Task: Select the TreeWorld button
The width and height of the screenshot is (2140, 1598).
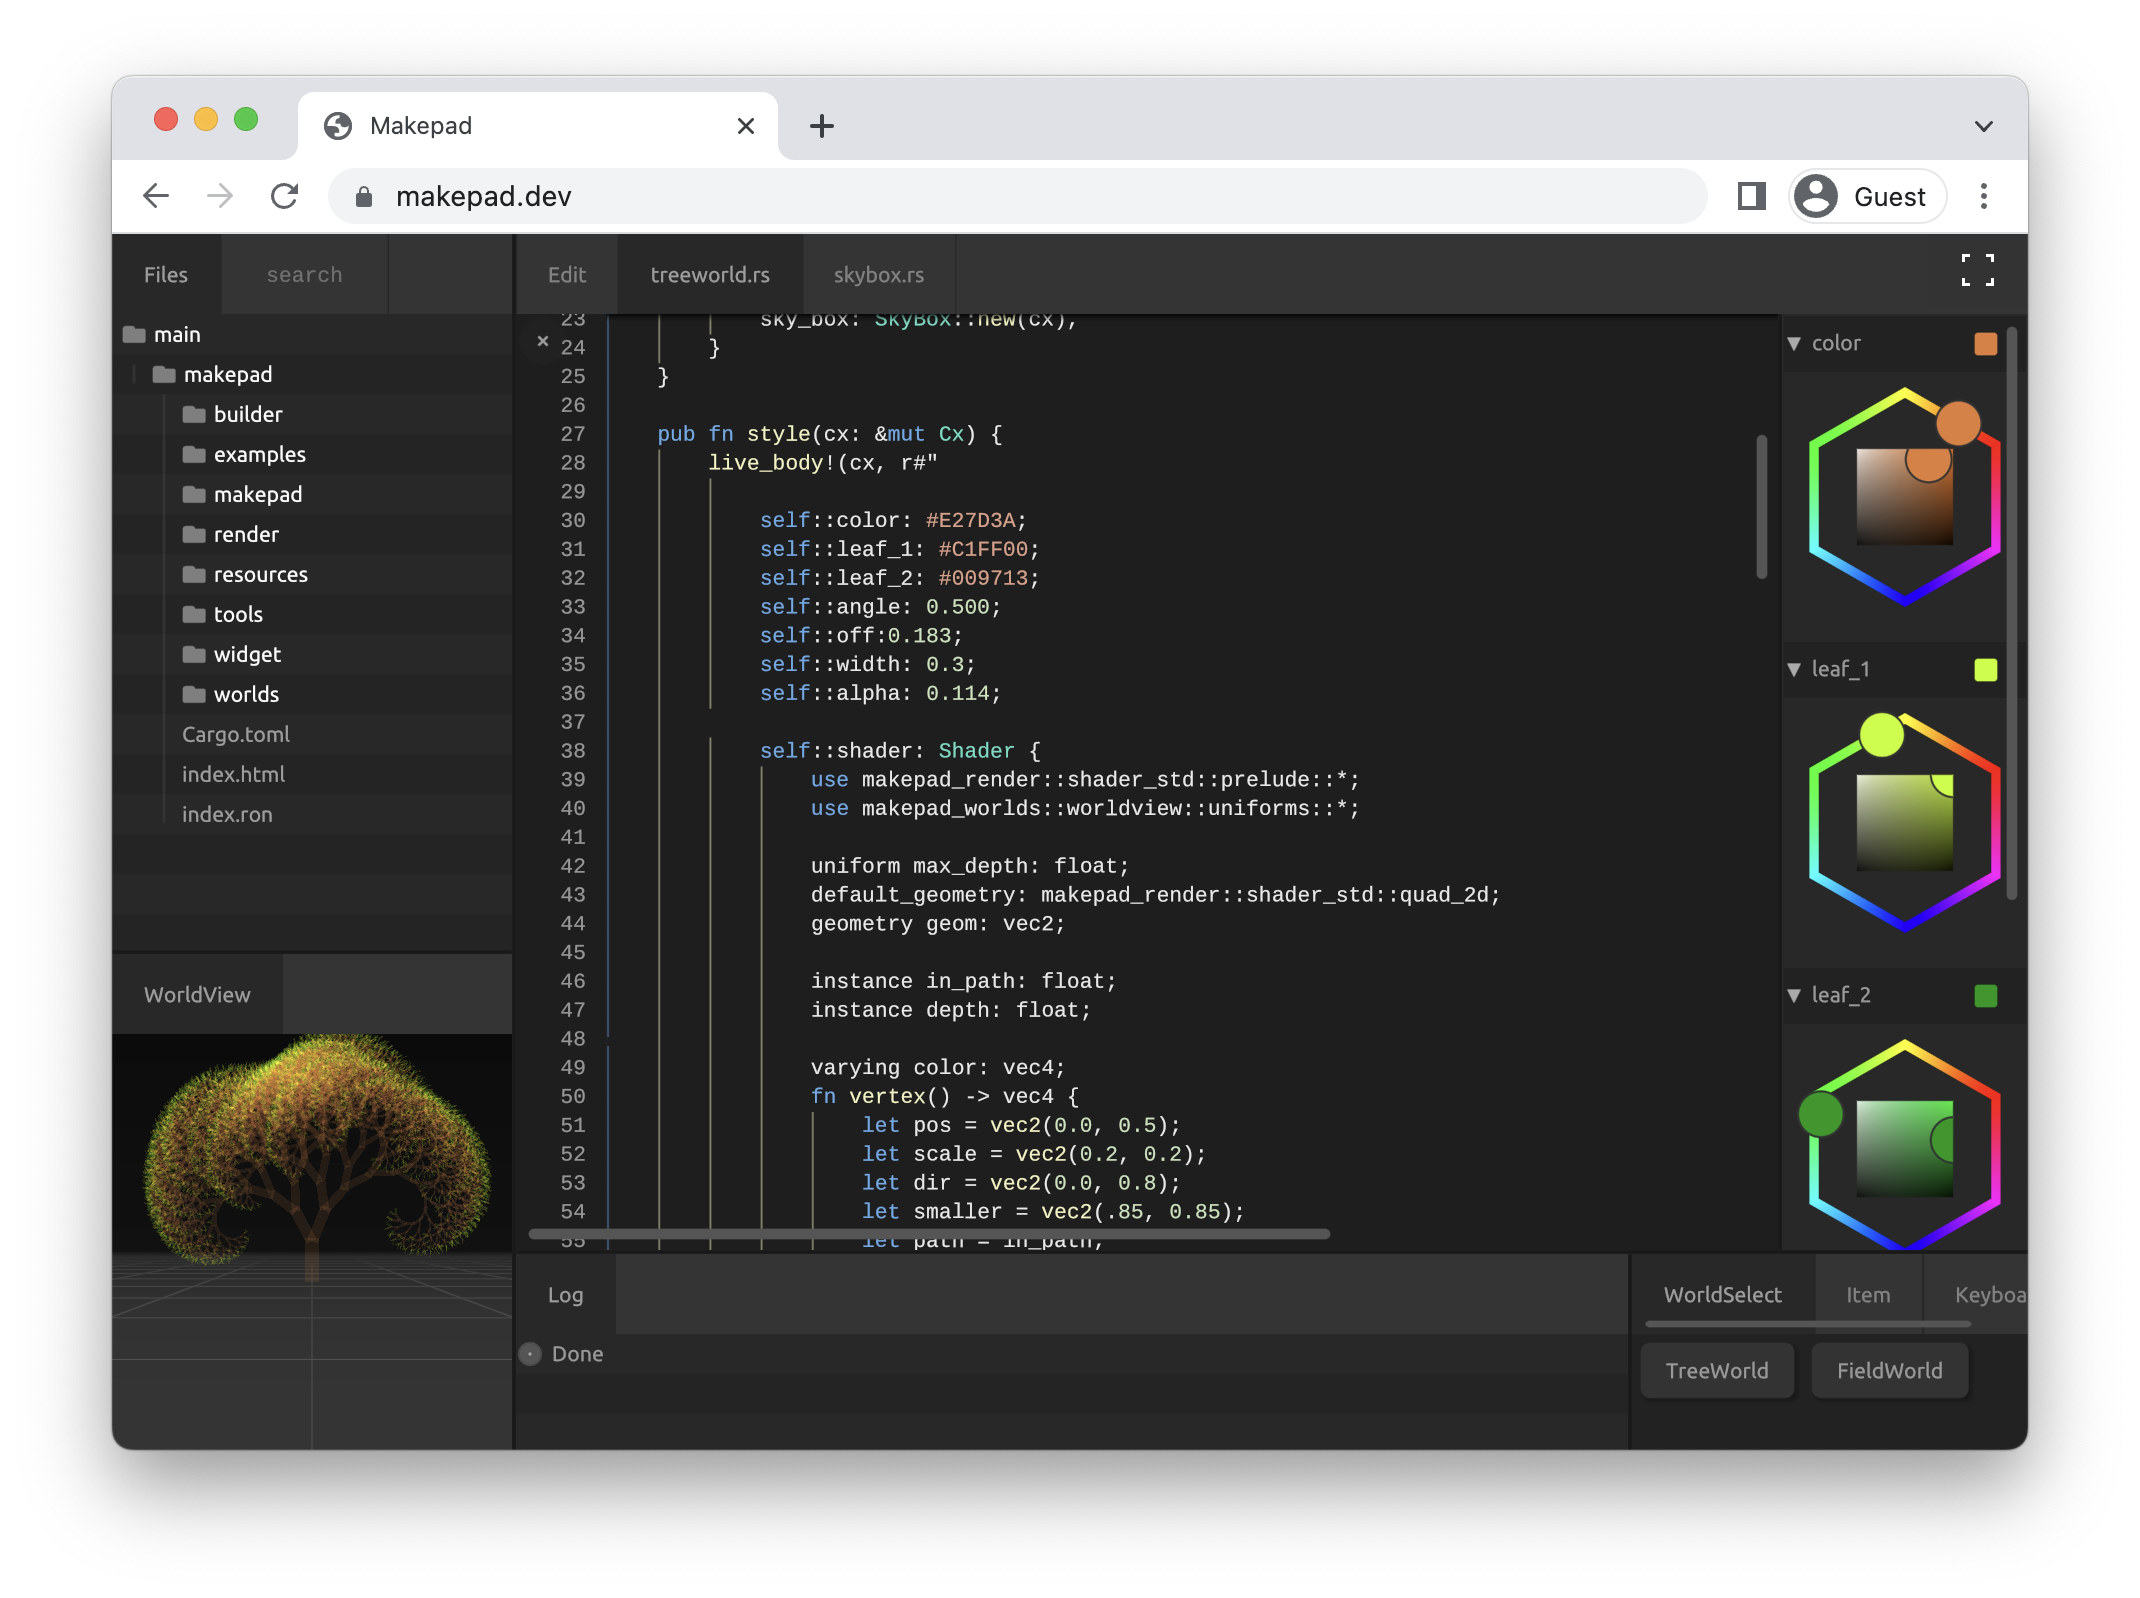Action: 1716,1370
